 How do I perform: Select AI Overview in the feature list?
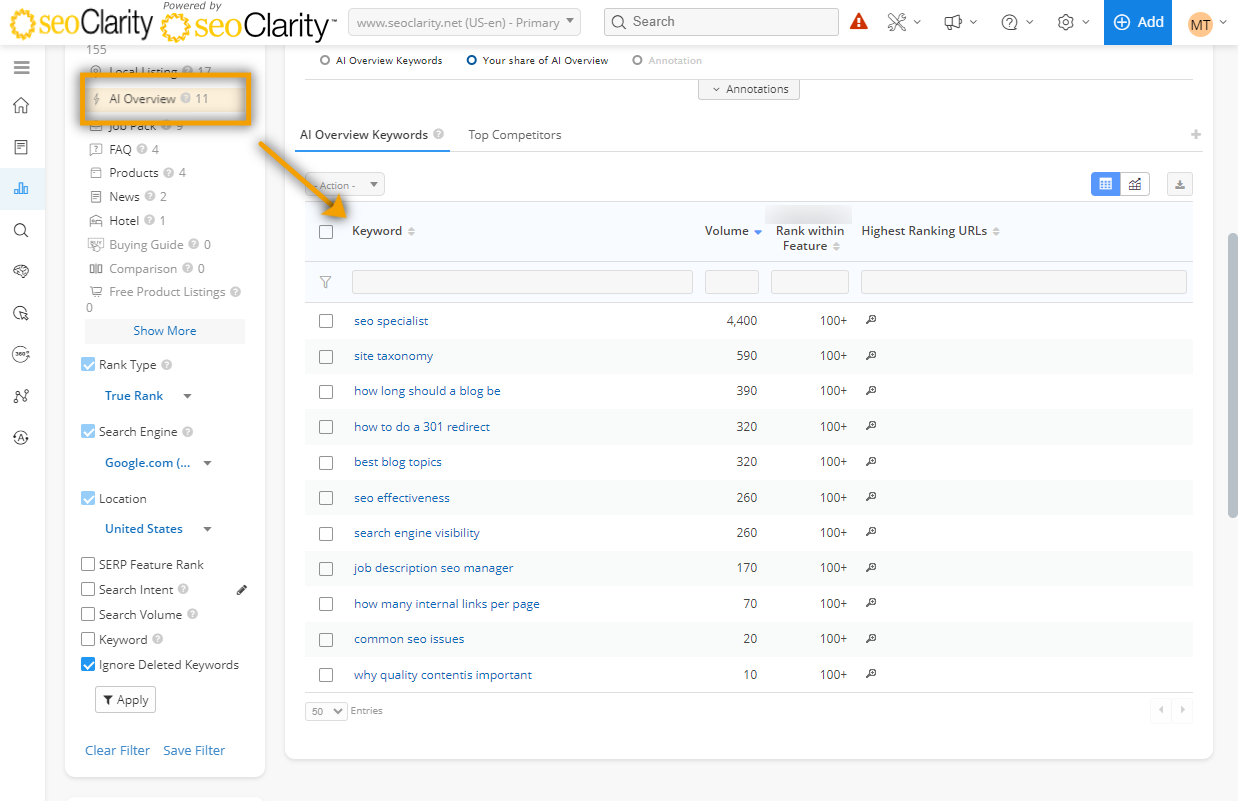(x=142, y=99)
